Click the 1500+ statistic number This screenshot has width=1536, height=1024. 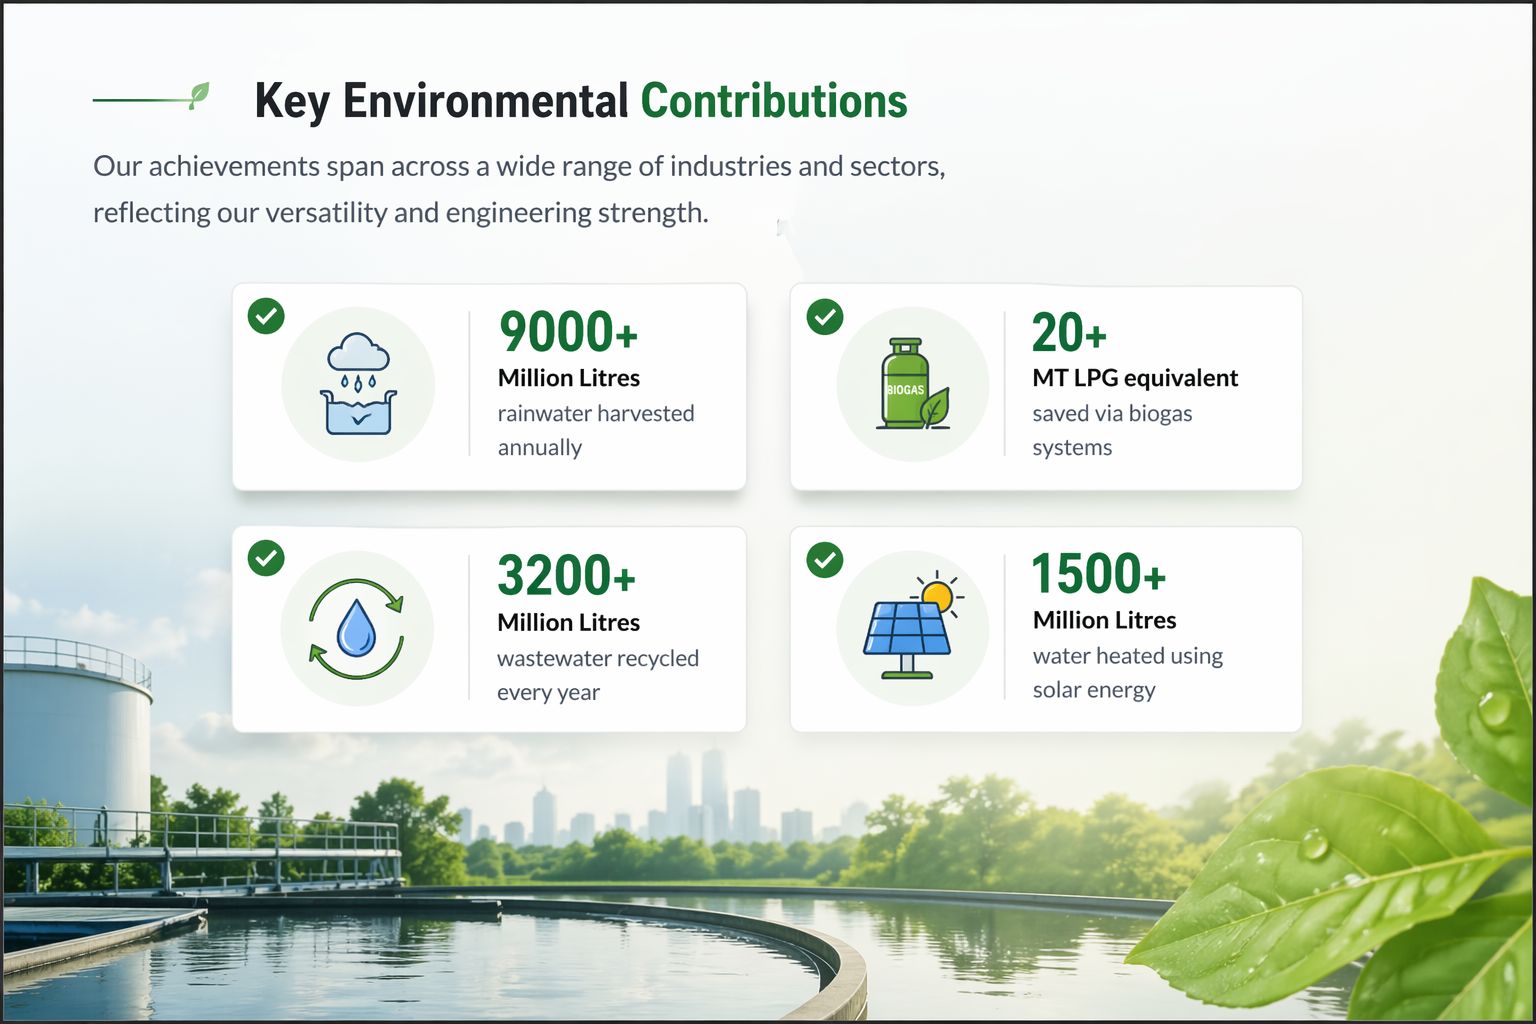1098,574
